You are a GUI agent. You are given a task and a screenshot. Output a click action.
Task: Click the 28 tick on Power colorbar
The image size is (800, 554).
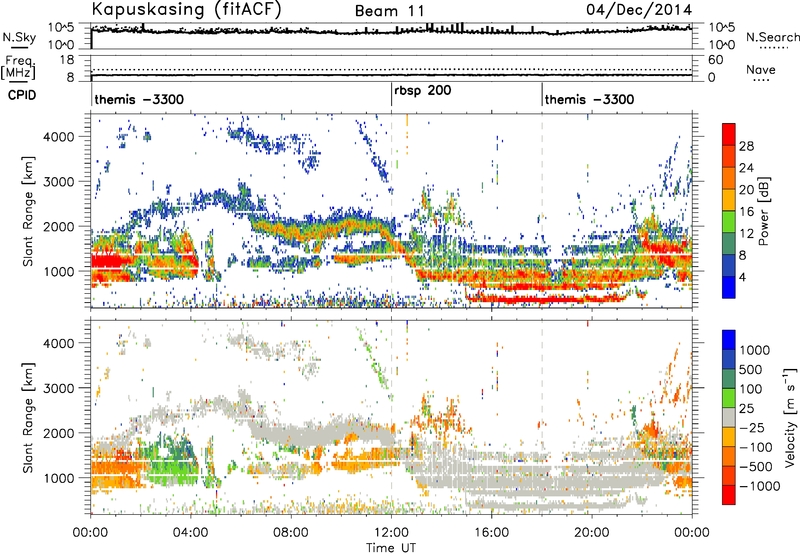tap(746, 146)
